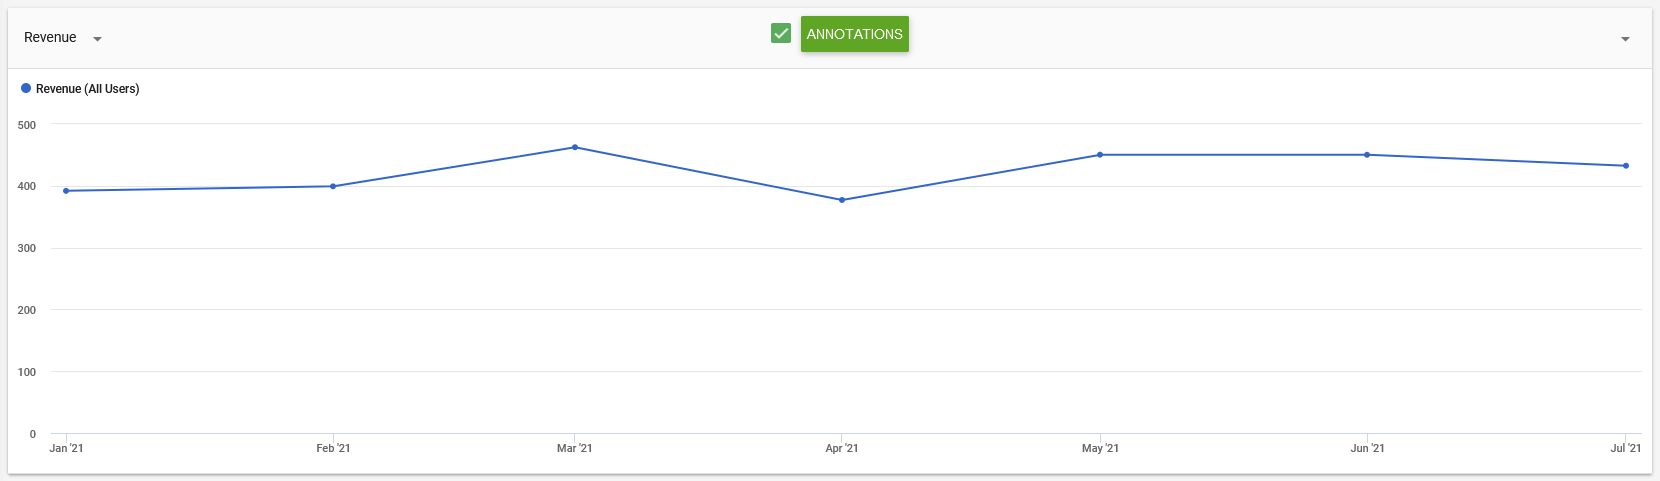Click the Mar '21 x-axis label
The height and width of the screenshot is (481, 1660).
click(x=574, y=448)
